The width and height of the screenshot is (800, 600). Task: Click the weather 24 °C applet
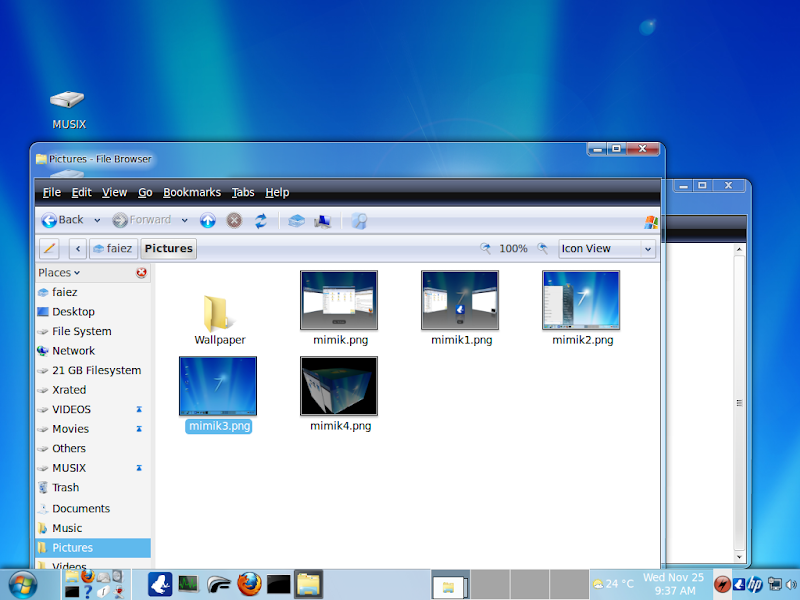pyautogui.click(x=613, y=584)
